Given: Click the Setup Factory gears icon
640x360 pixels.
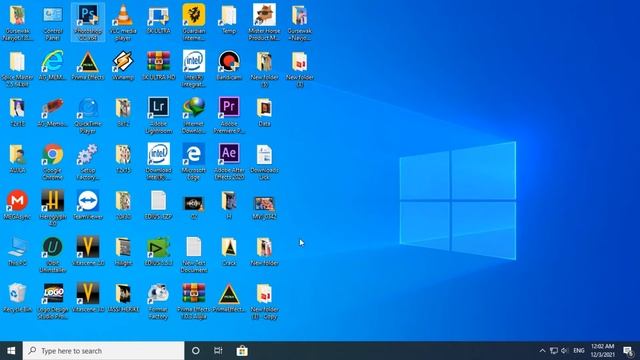Looking at the screenshot, I should [x=88, y=162].
